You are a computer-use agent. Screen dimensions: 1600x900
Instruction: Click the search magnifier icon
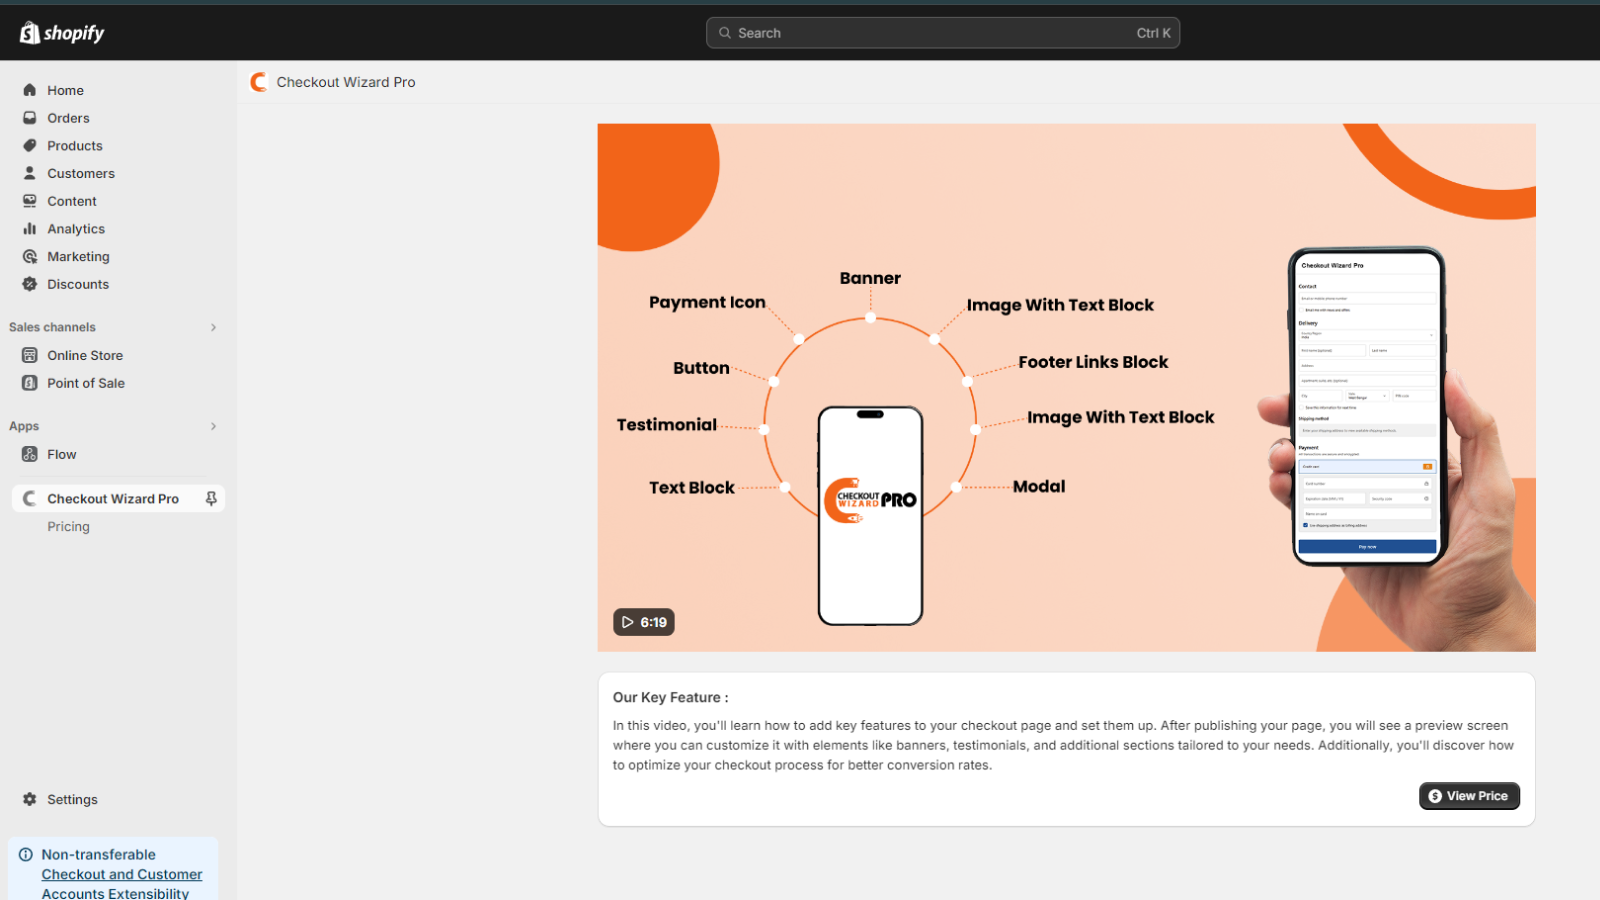(x=725, y=33)
